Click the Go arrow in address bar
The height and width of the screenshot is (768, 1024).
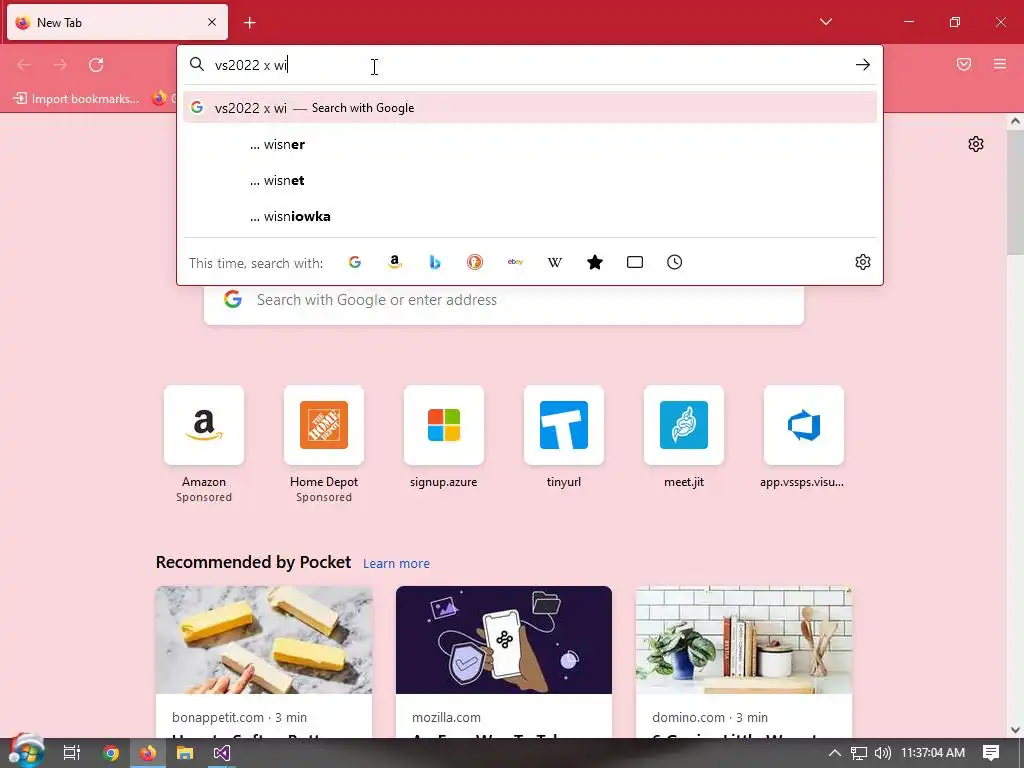click(863, 65)
